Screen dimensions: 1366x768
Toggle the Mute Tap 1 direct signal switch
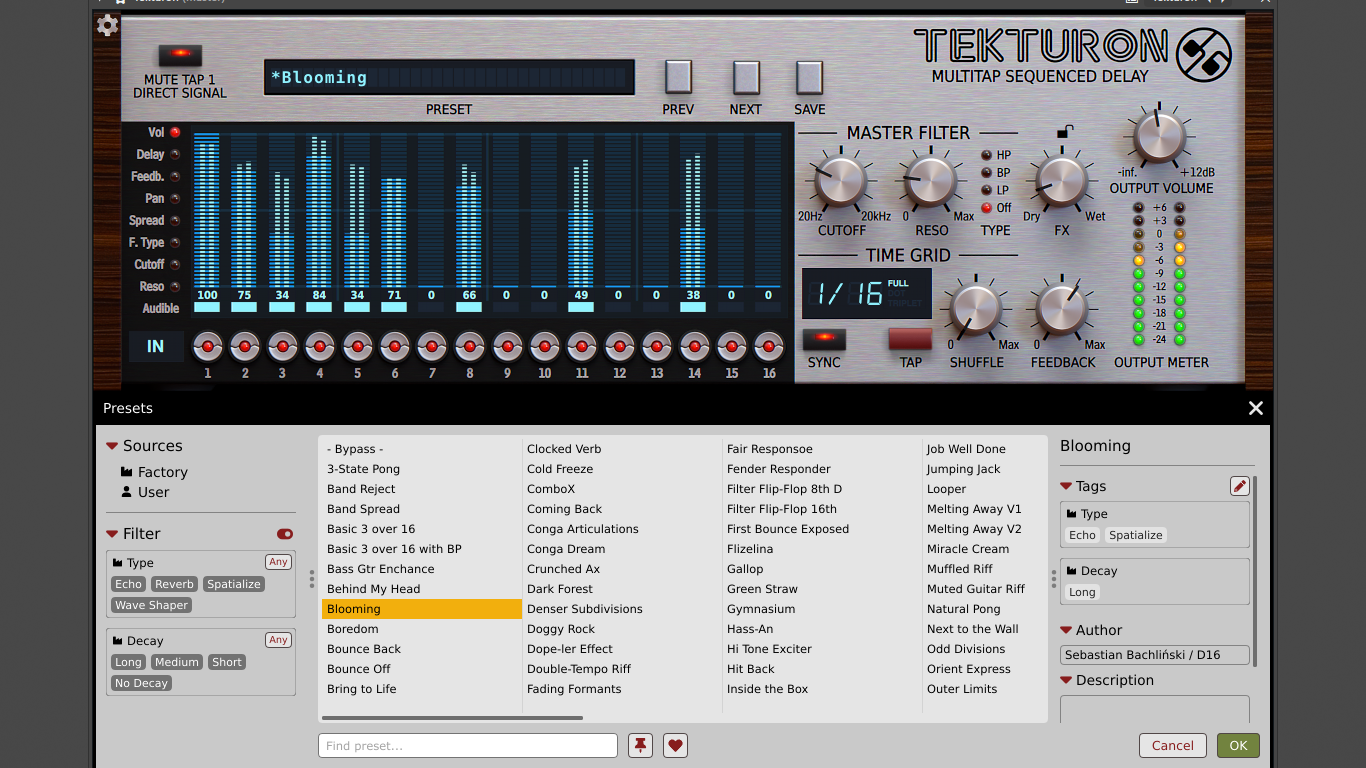(x=180, y=54)
